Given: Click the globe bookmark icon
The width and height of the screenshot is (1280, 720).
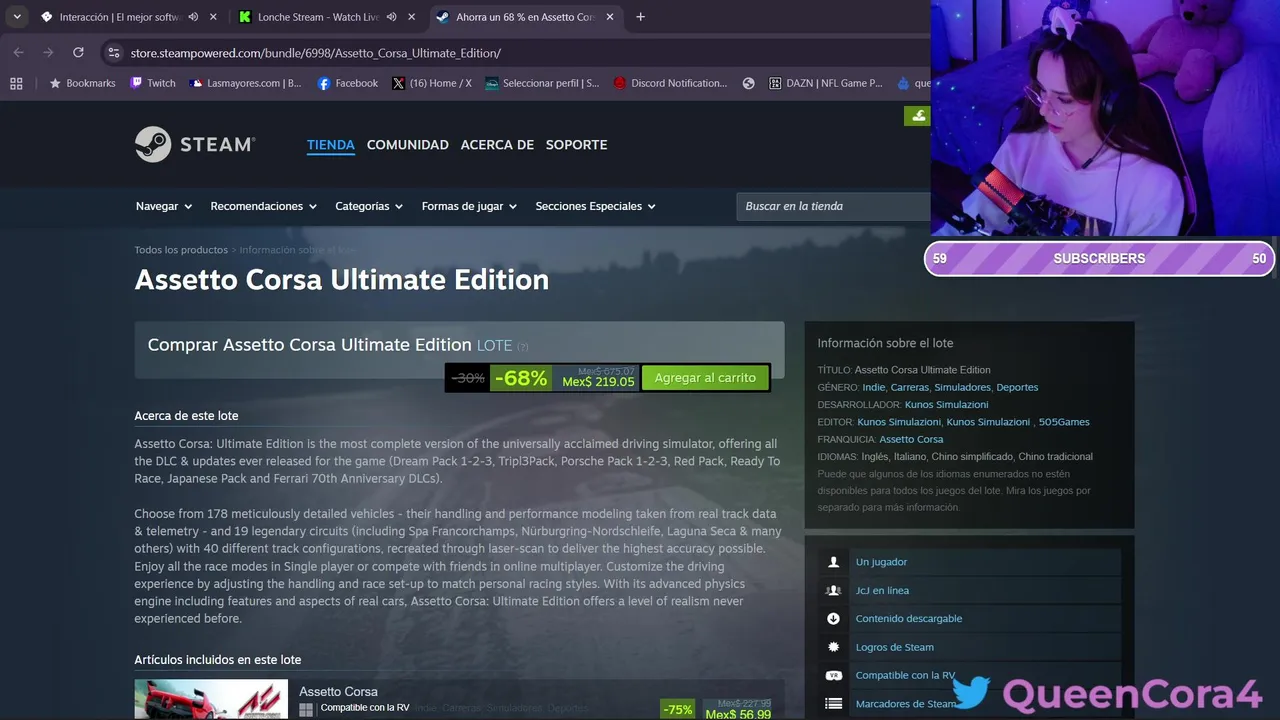Looking at the screenshot, I should click(748, 83).
